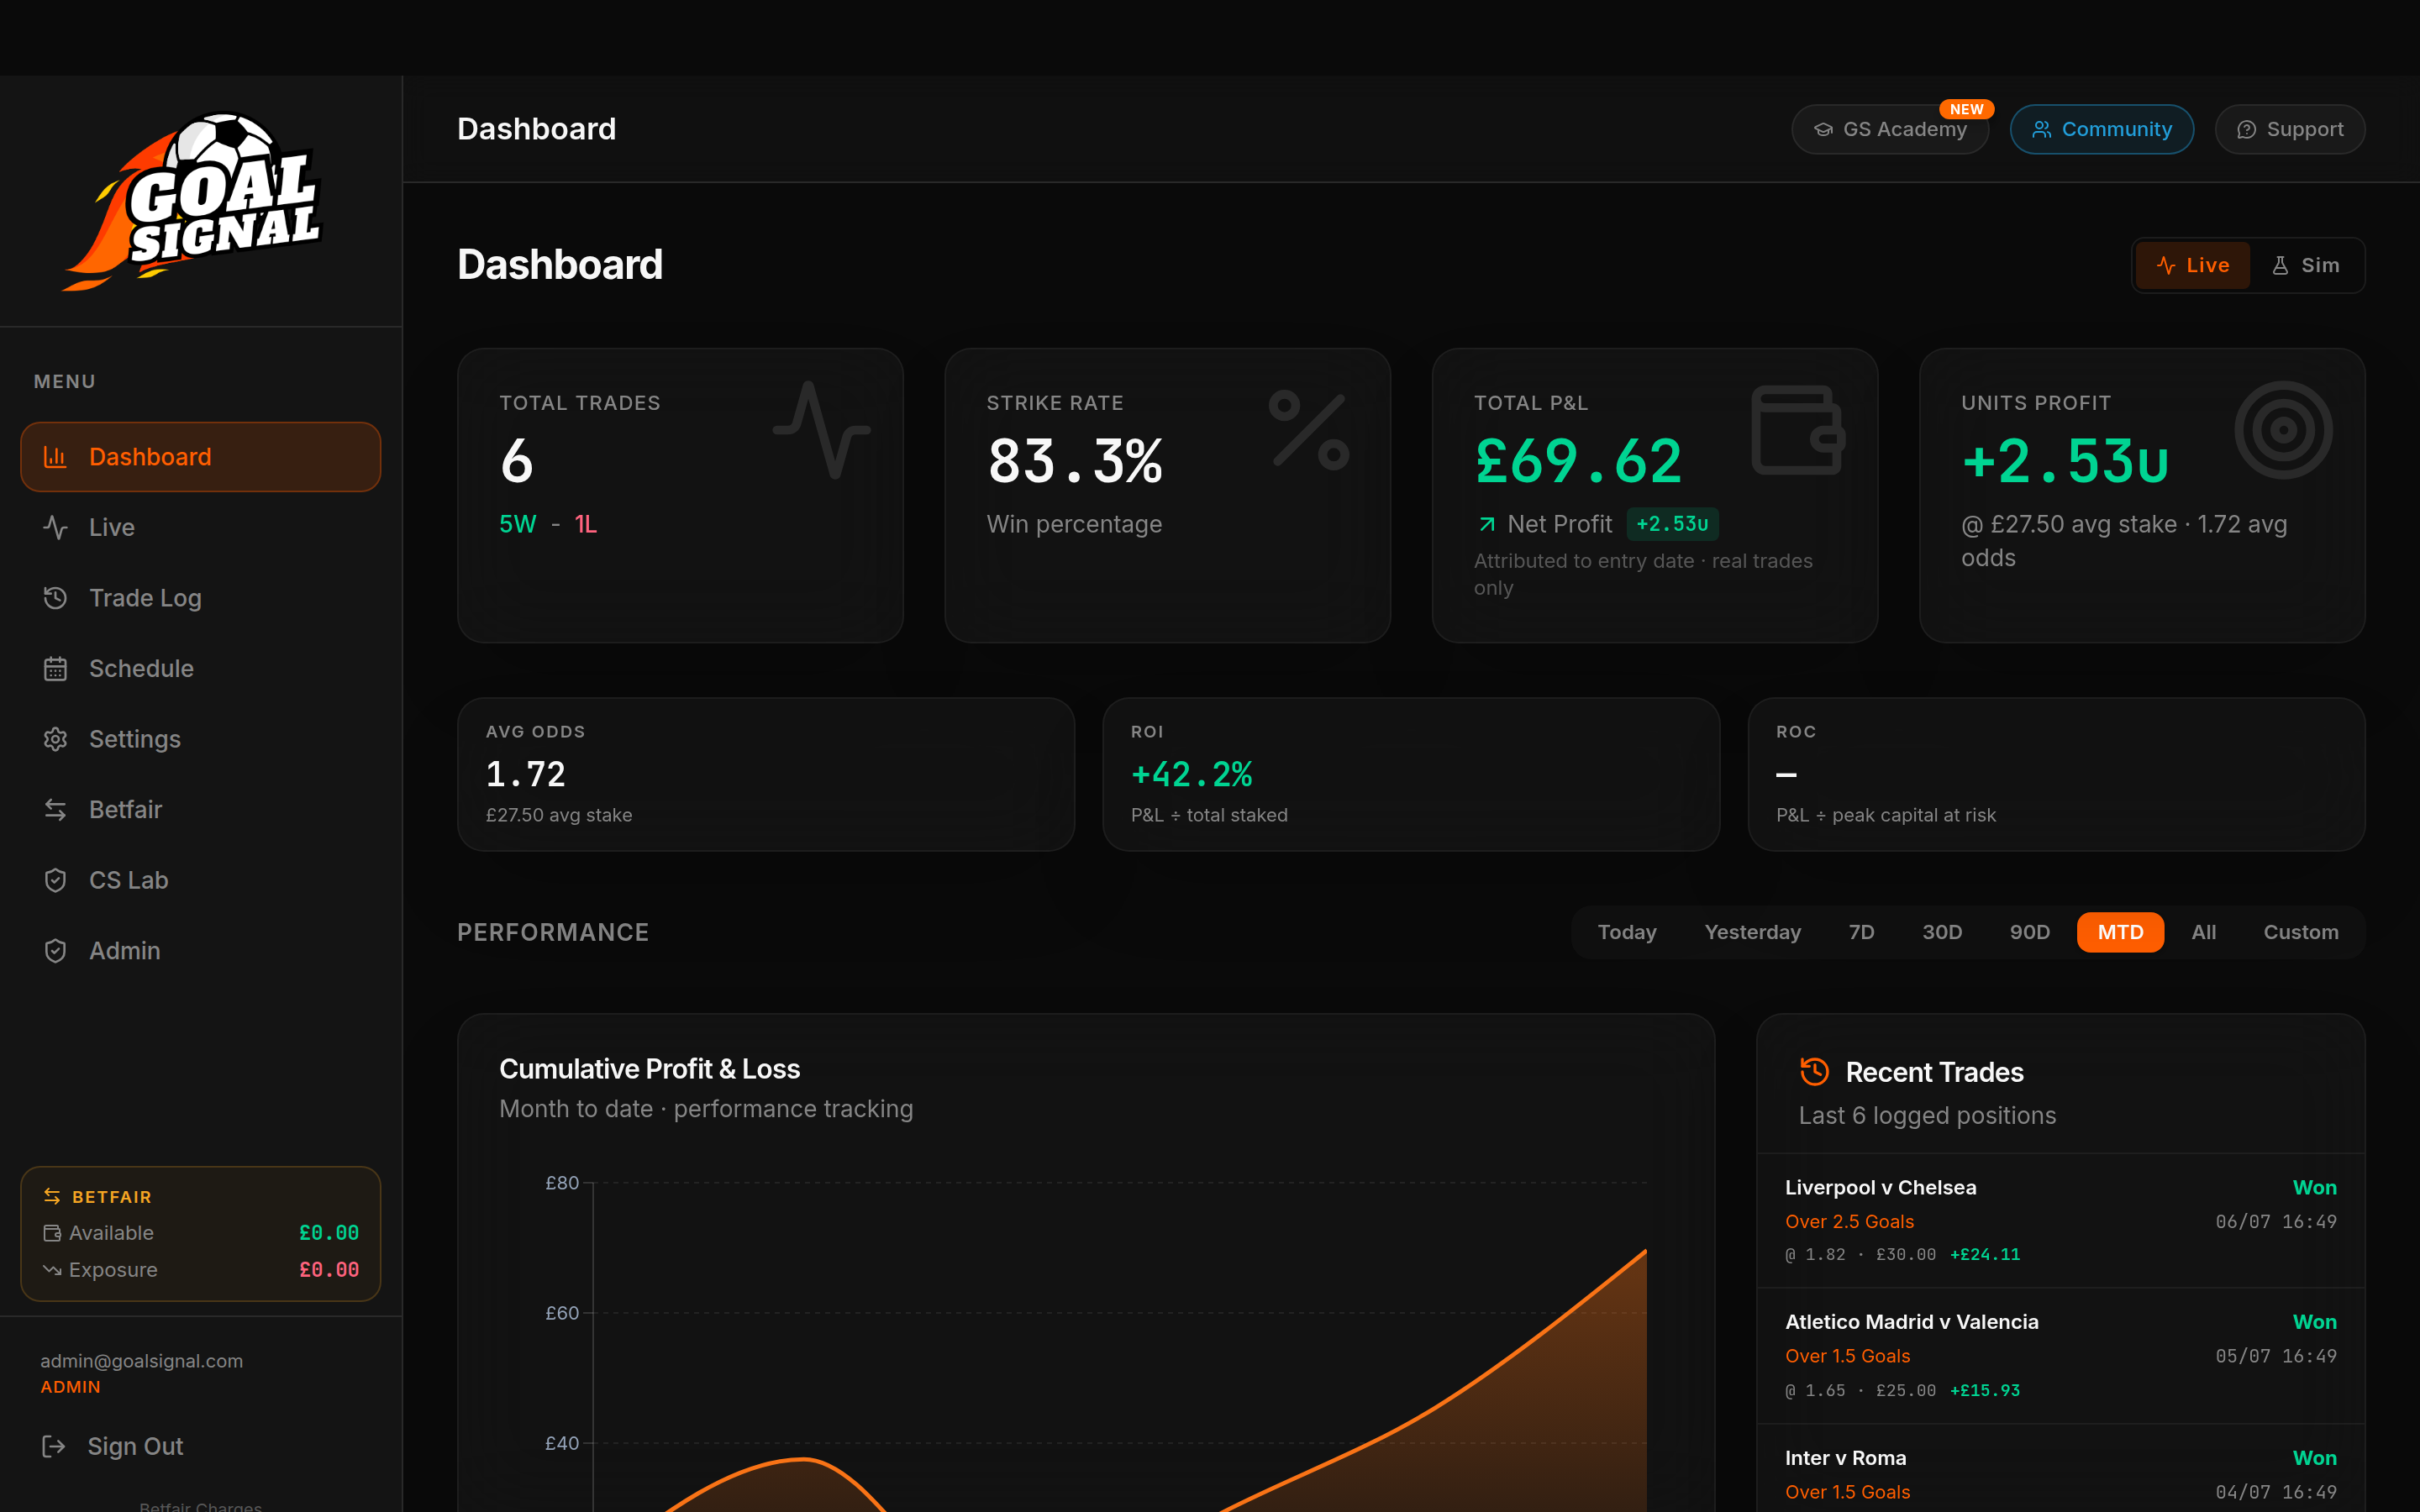Click the CS Lab shield icon

click(x=55, y=880)
